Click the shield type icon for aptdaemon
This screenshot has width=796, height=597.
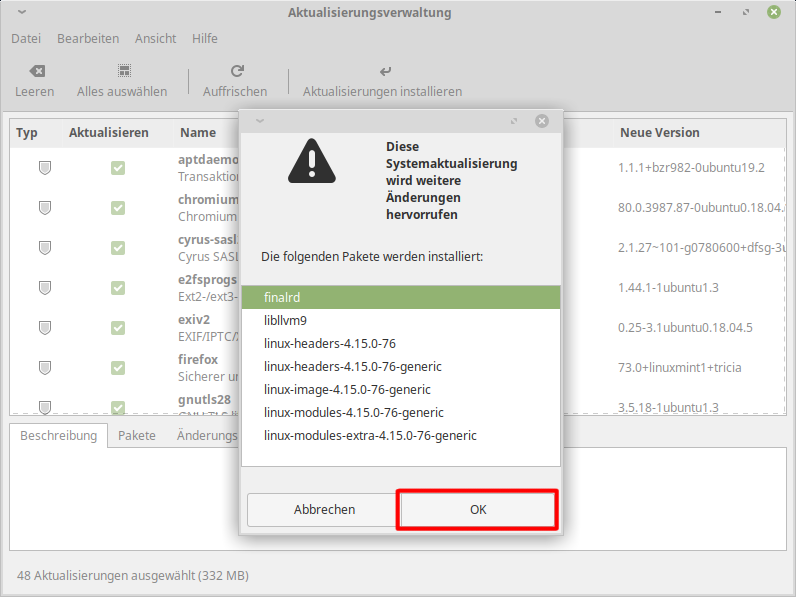coord(45,168)
